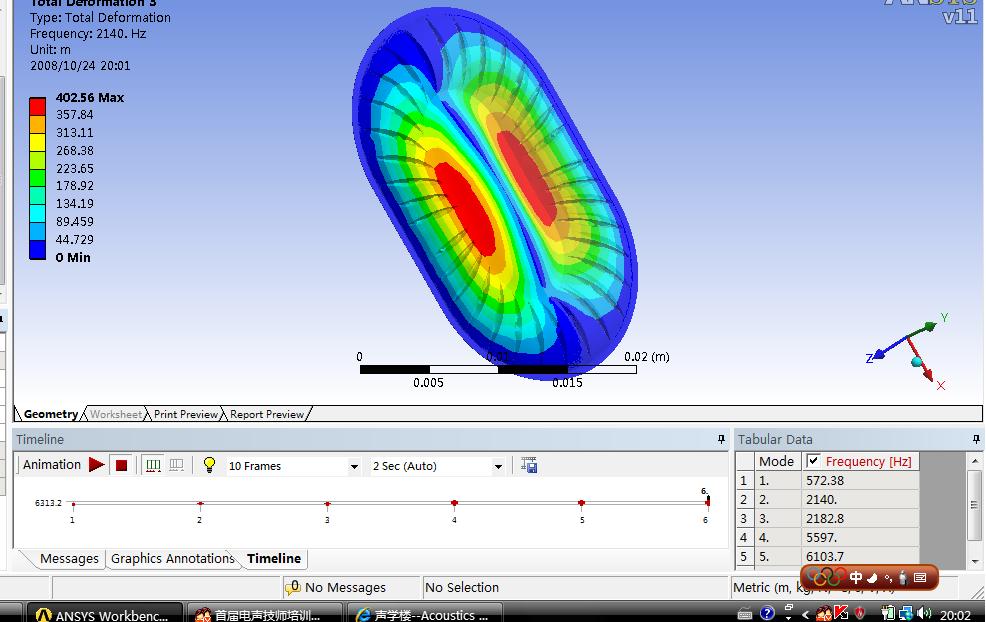The width and height of the screenshot is (986, 622).
Task: Switch to the Messages tab
Action: tap(69, 559)
